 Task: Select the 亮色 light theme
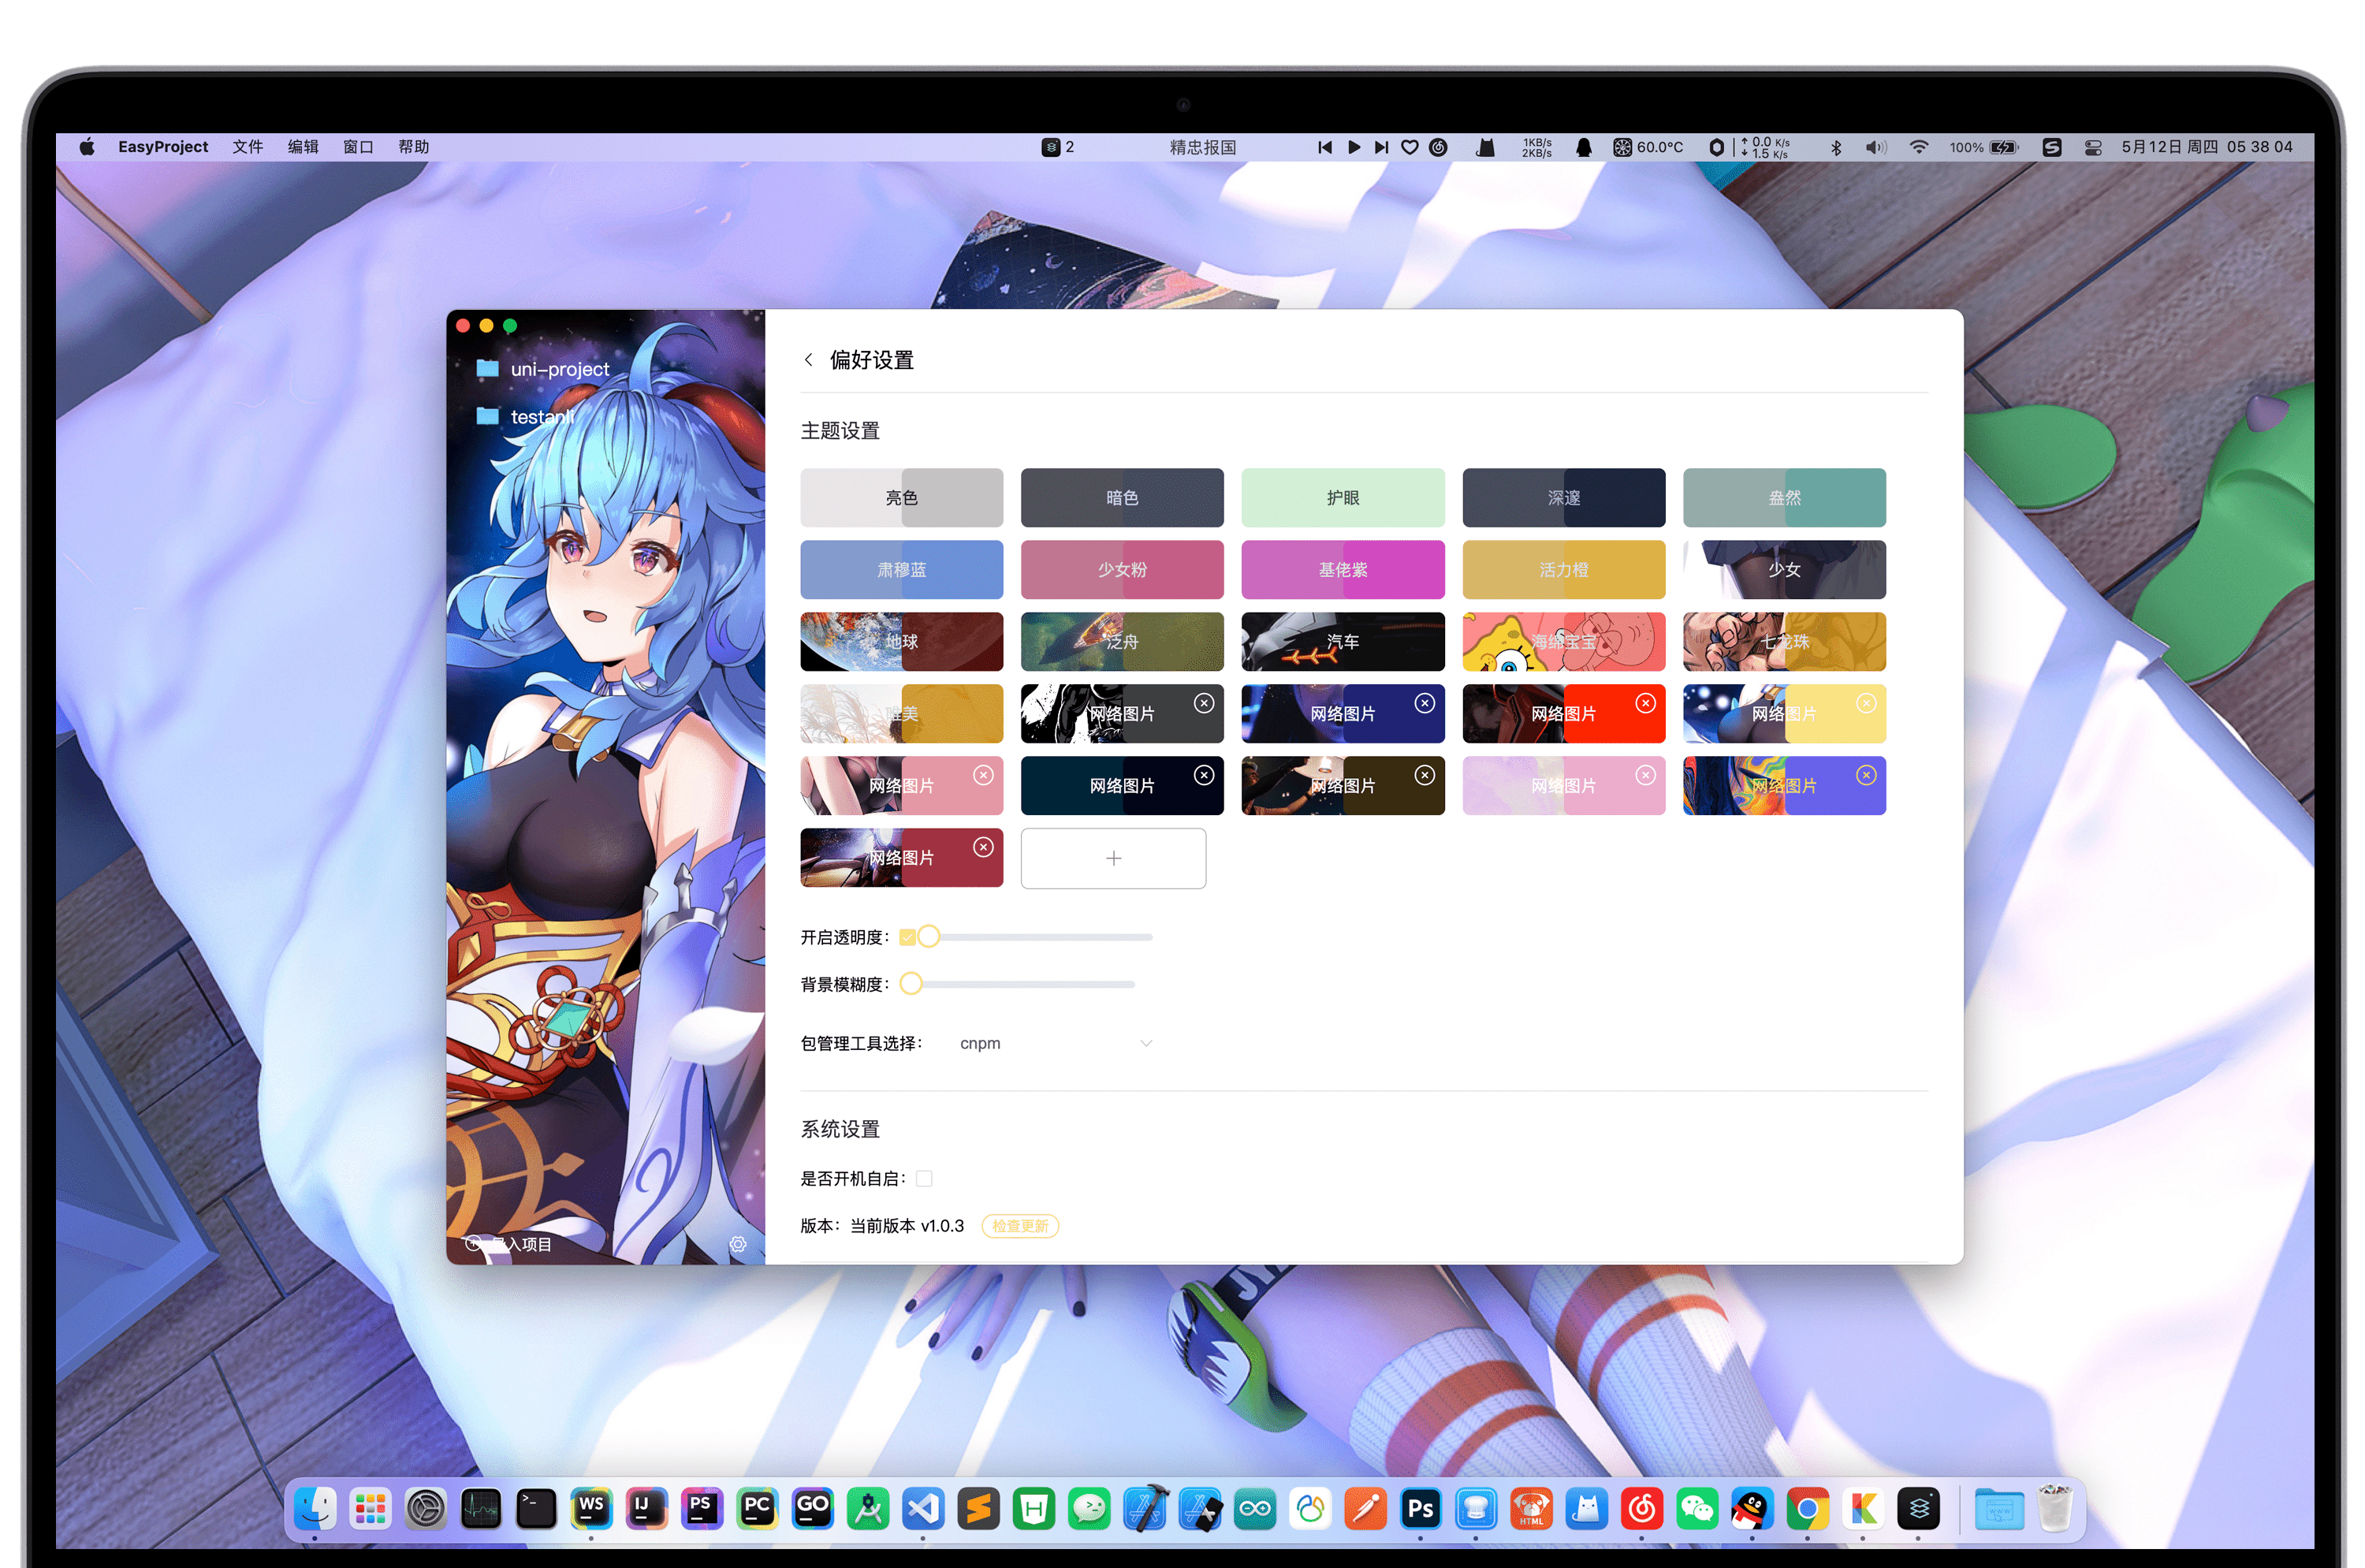pos(901,497)
